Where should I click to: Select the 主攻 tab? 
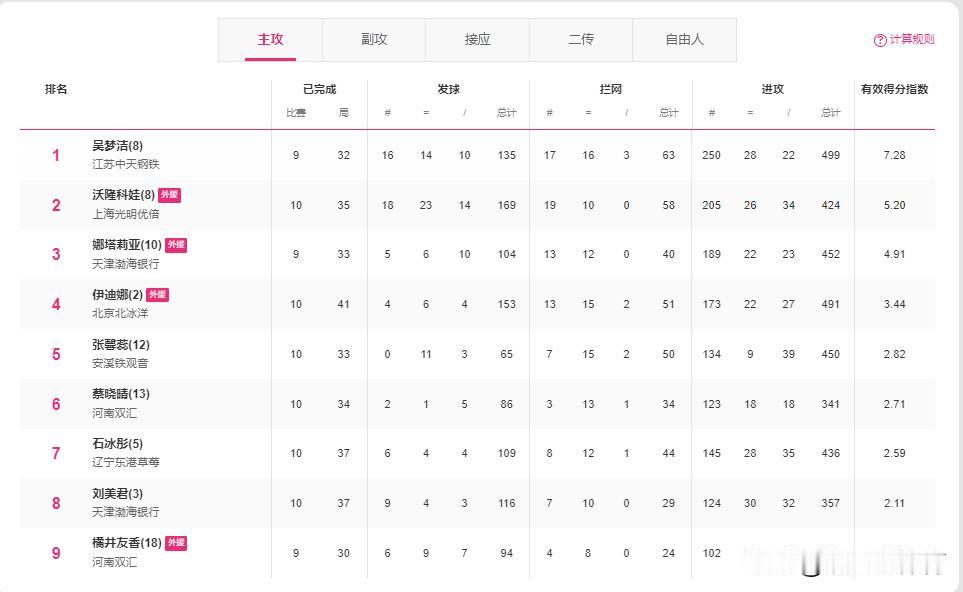[x=270, y=40]
